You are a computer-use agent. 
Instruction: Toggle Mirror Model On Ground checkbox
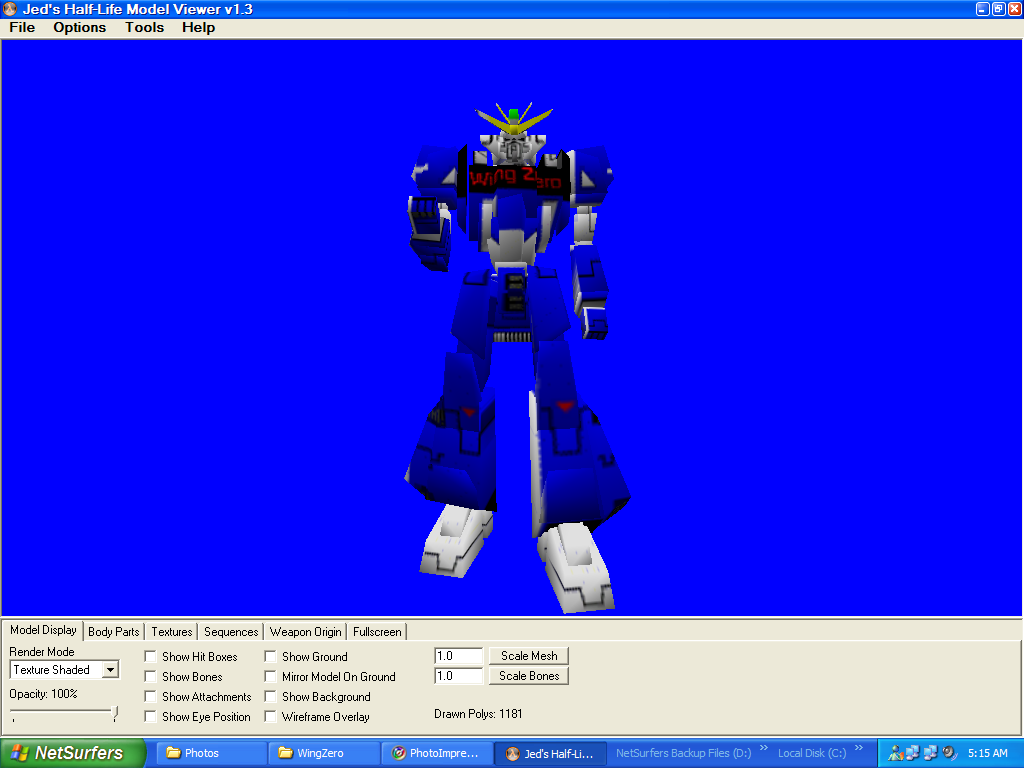pyautogui.click(x=270, y=677)
